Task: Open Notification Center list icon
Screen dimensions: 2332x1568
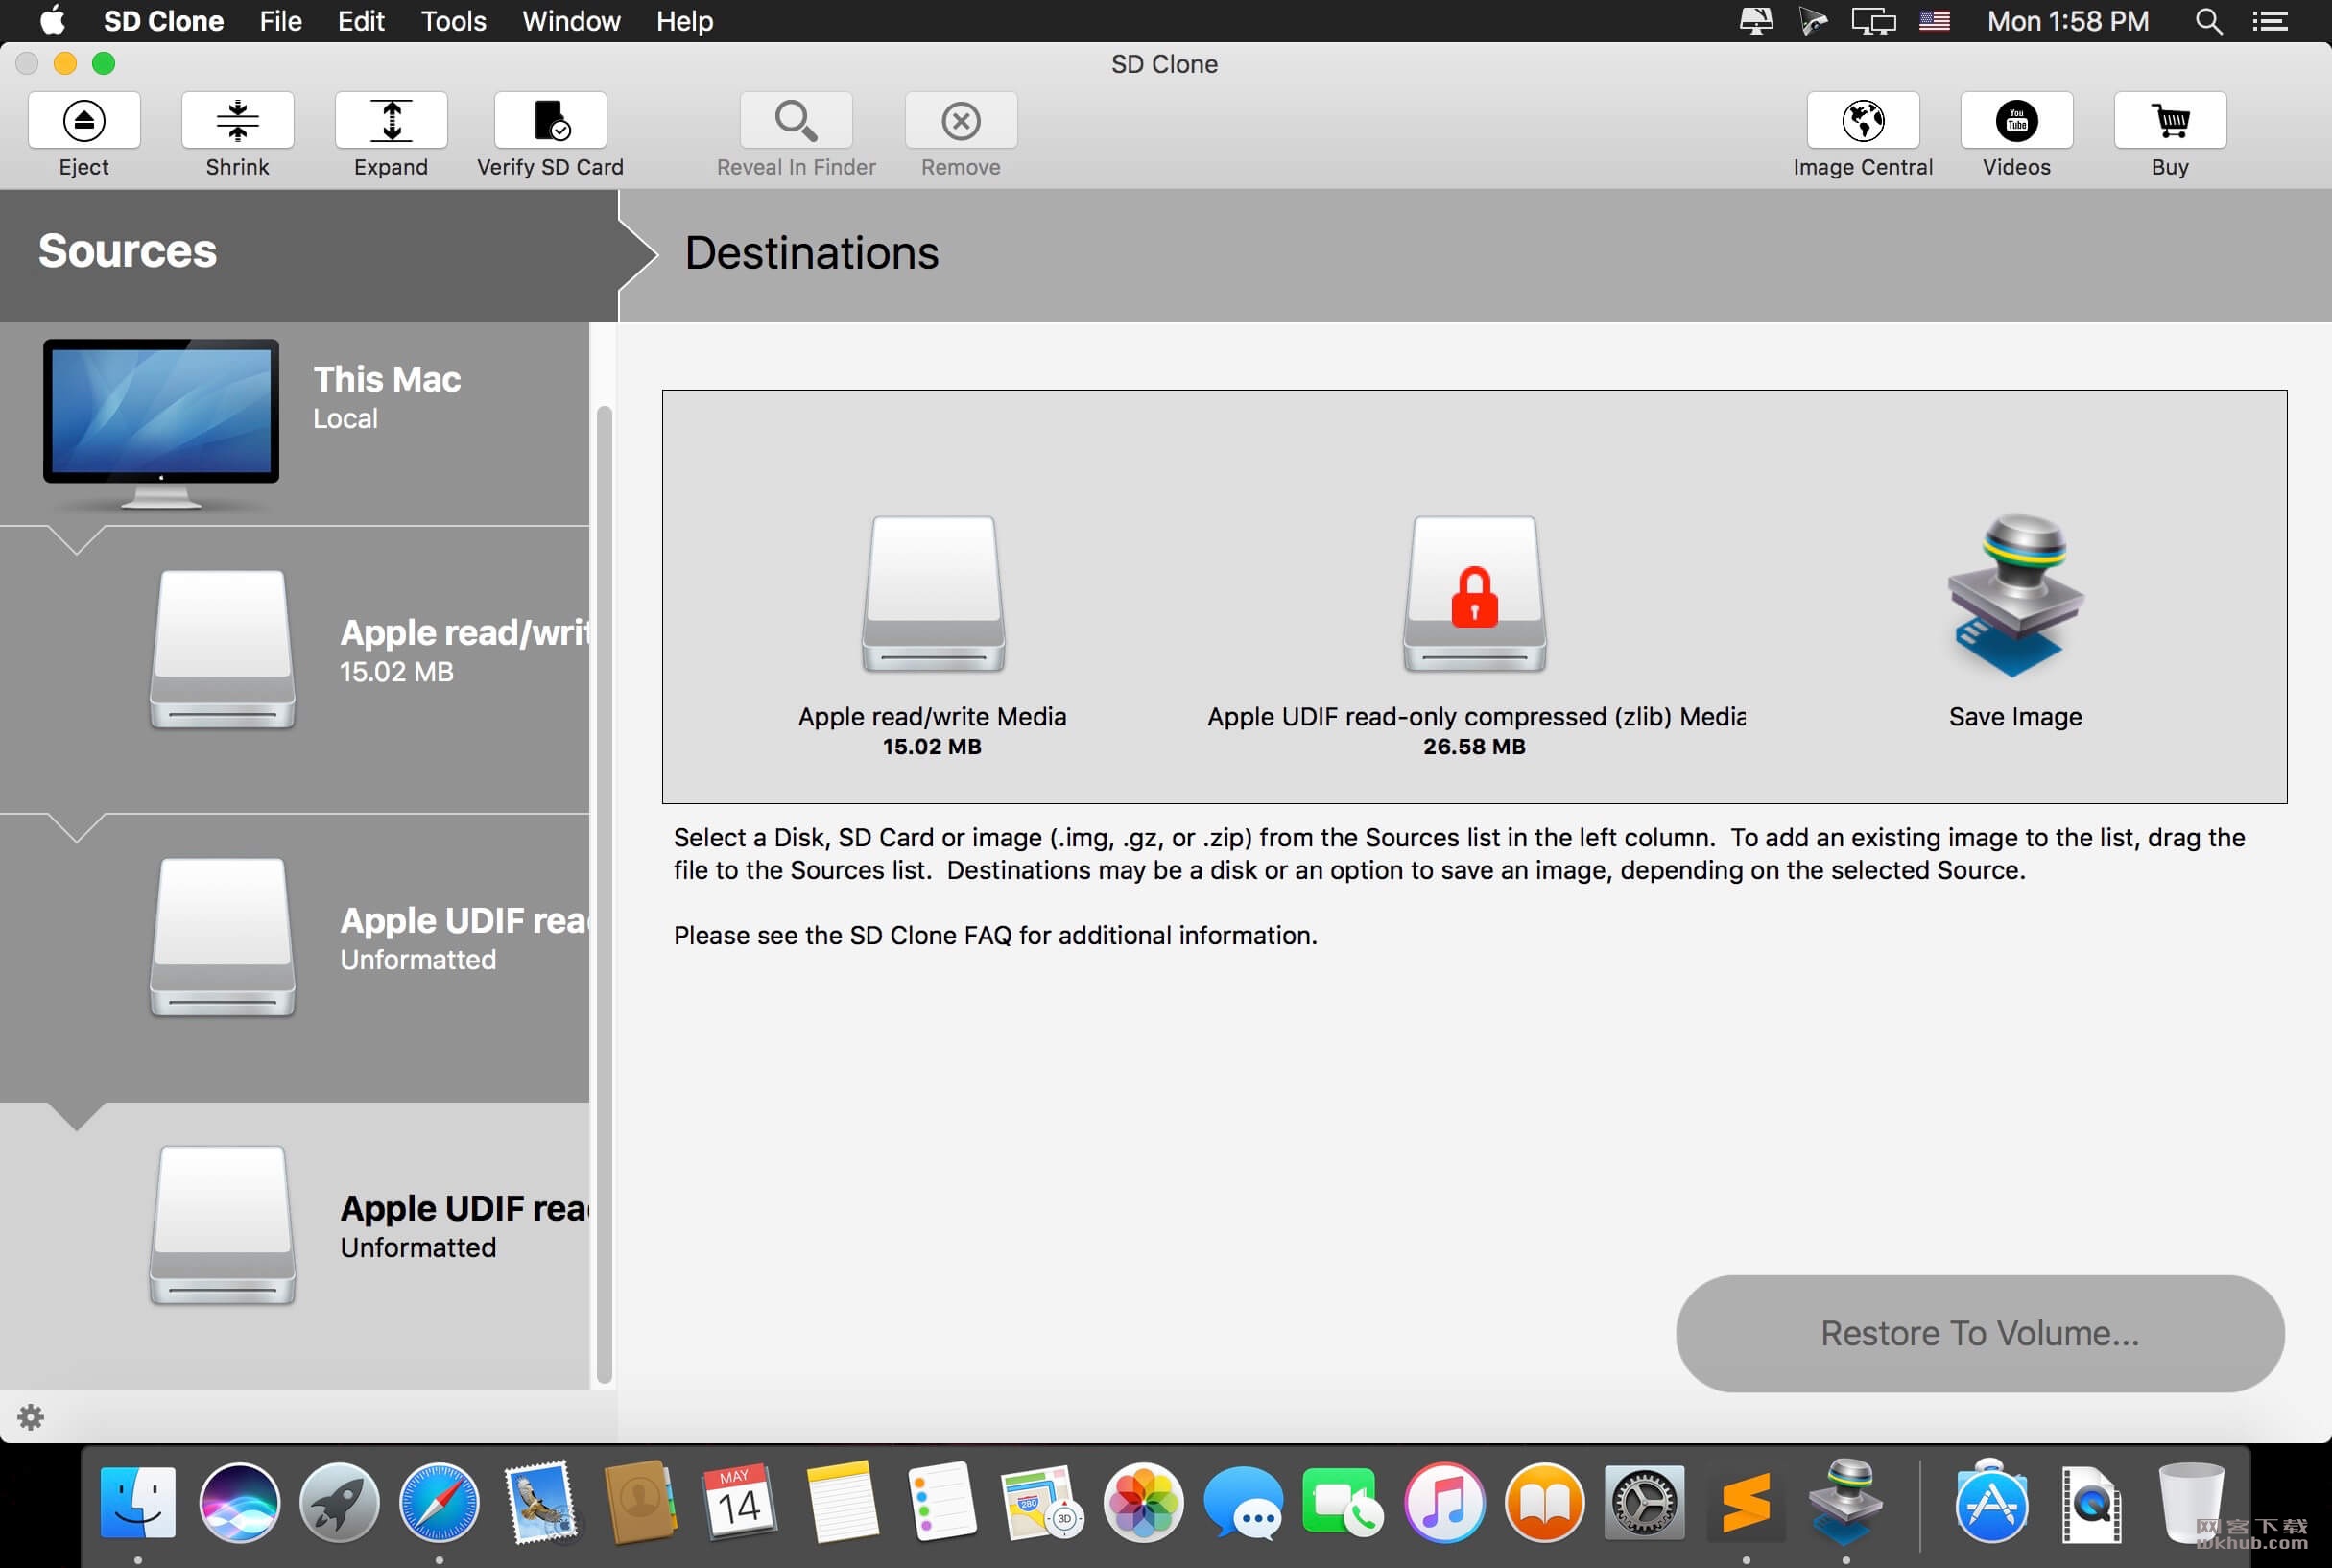Action: pos(2270,21)
